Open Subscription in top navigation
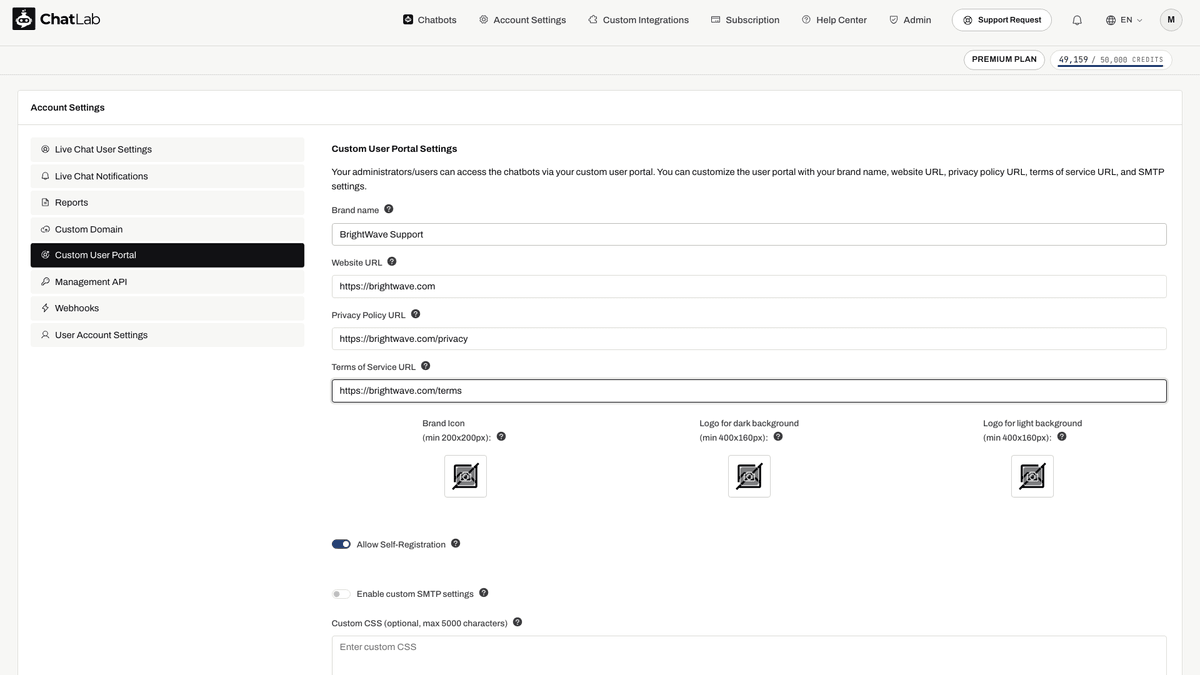 pos(745,20)
